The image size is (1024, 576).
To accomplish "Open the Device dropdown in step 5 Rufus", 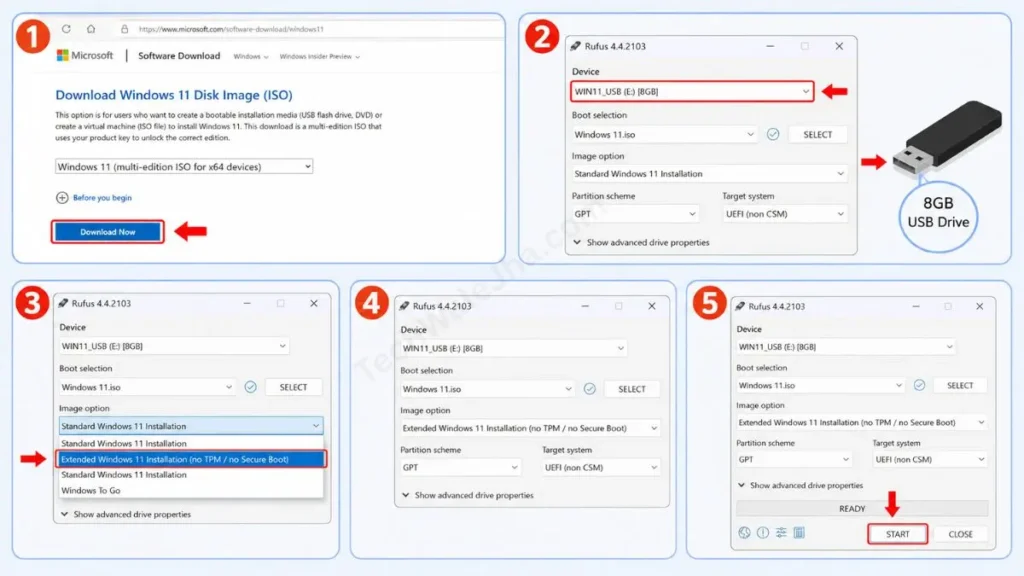I will click(846, 347).
